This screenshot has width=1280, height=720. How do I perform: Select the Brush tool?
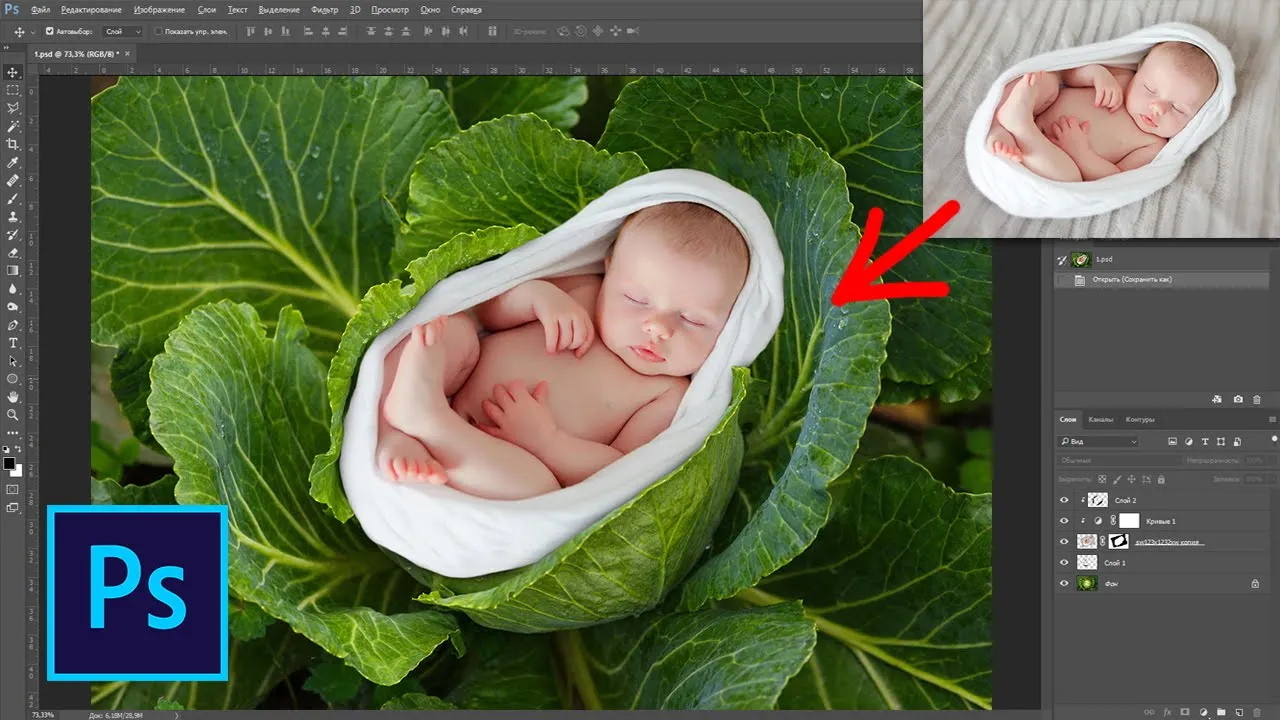(x=13, y=199)
